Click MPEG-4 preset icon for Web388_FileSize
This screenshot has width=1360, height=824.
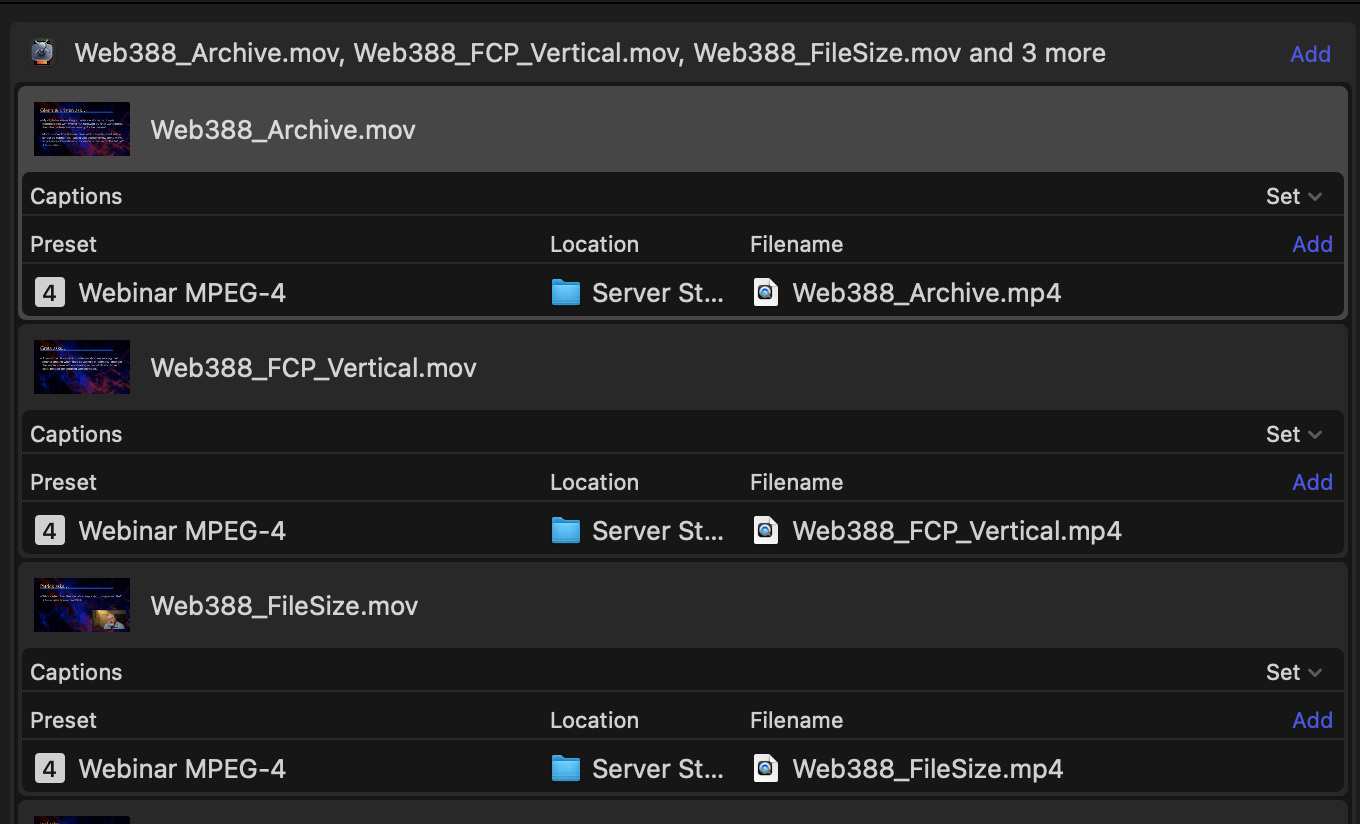point(50,768)
